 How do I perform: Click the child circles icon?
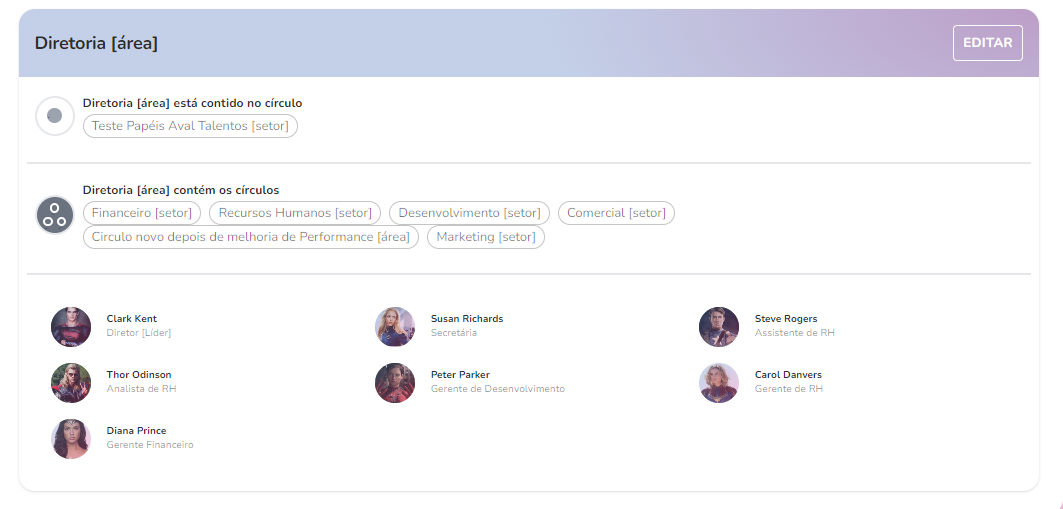(x=55, y=215)
